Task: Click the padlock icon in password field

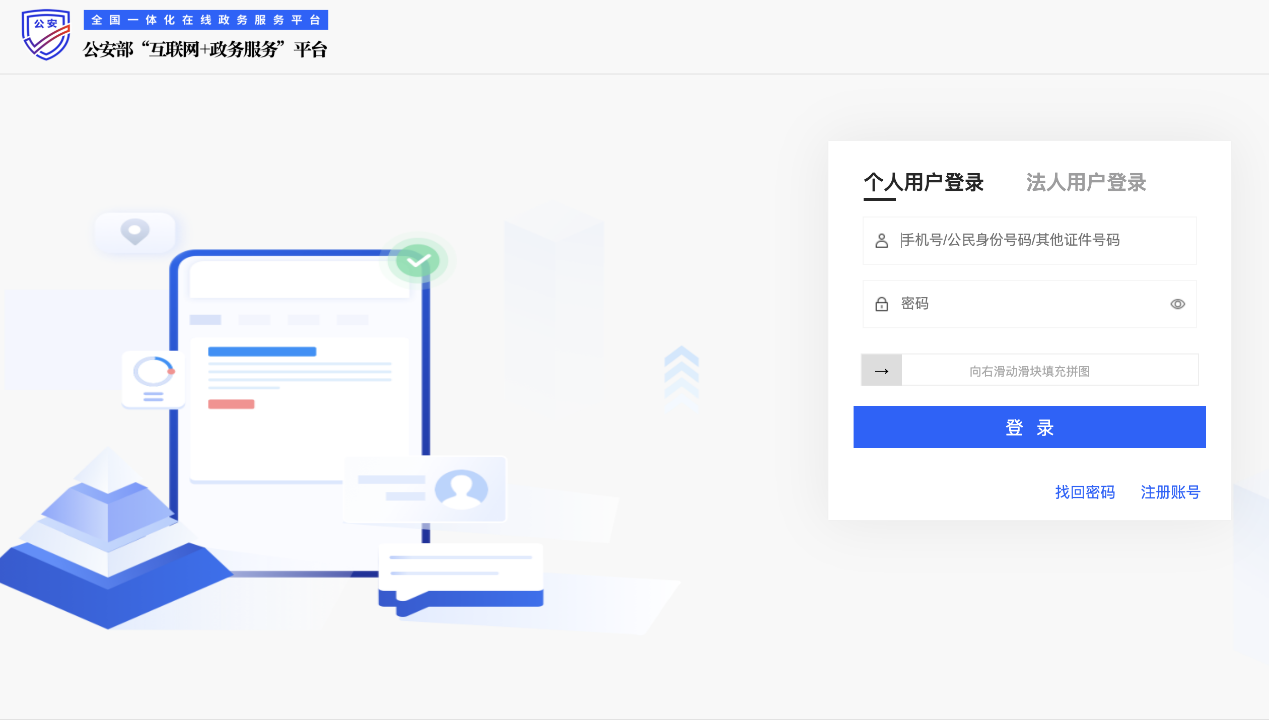Action: pyautogui.click(x=880, y=303)
